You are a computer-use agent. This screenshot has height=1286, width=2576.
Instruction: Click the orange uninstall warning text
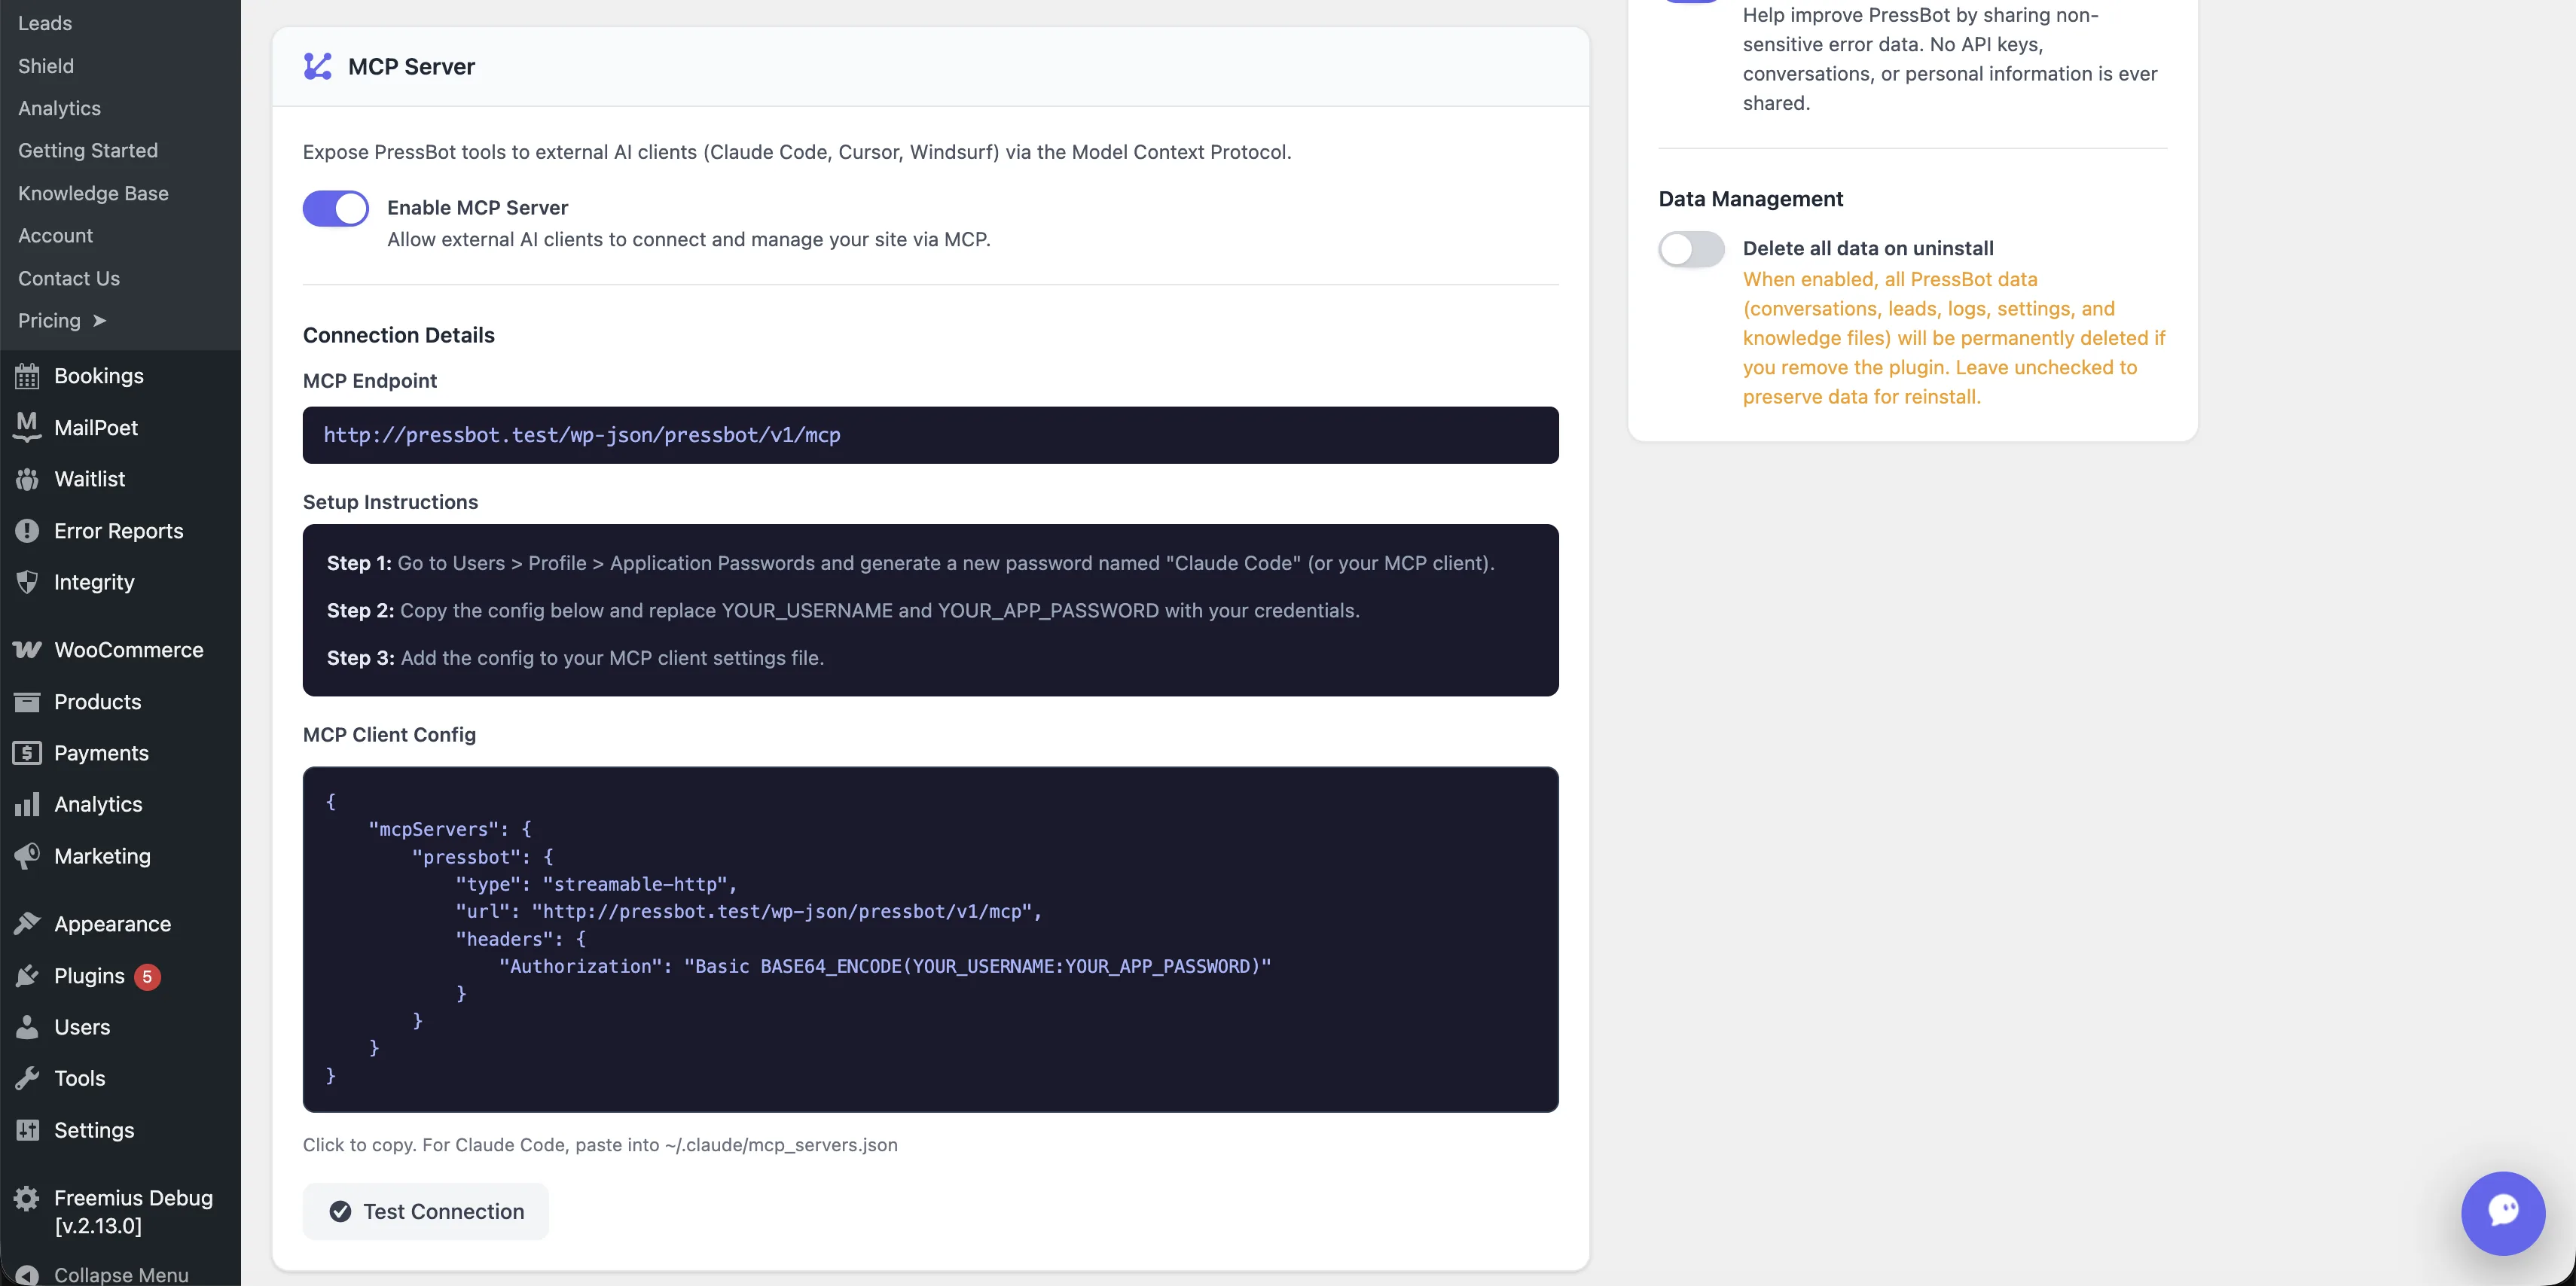(1954, 338)
